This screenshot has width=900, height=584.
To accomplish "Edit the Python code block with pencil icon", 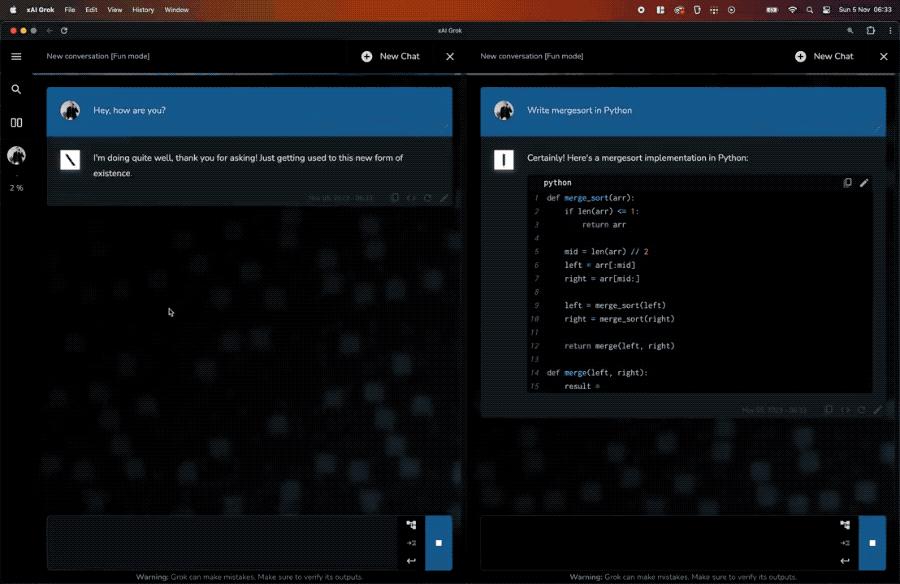I will click(x=864, y=183).
